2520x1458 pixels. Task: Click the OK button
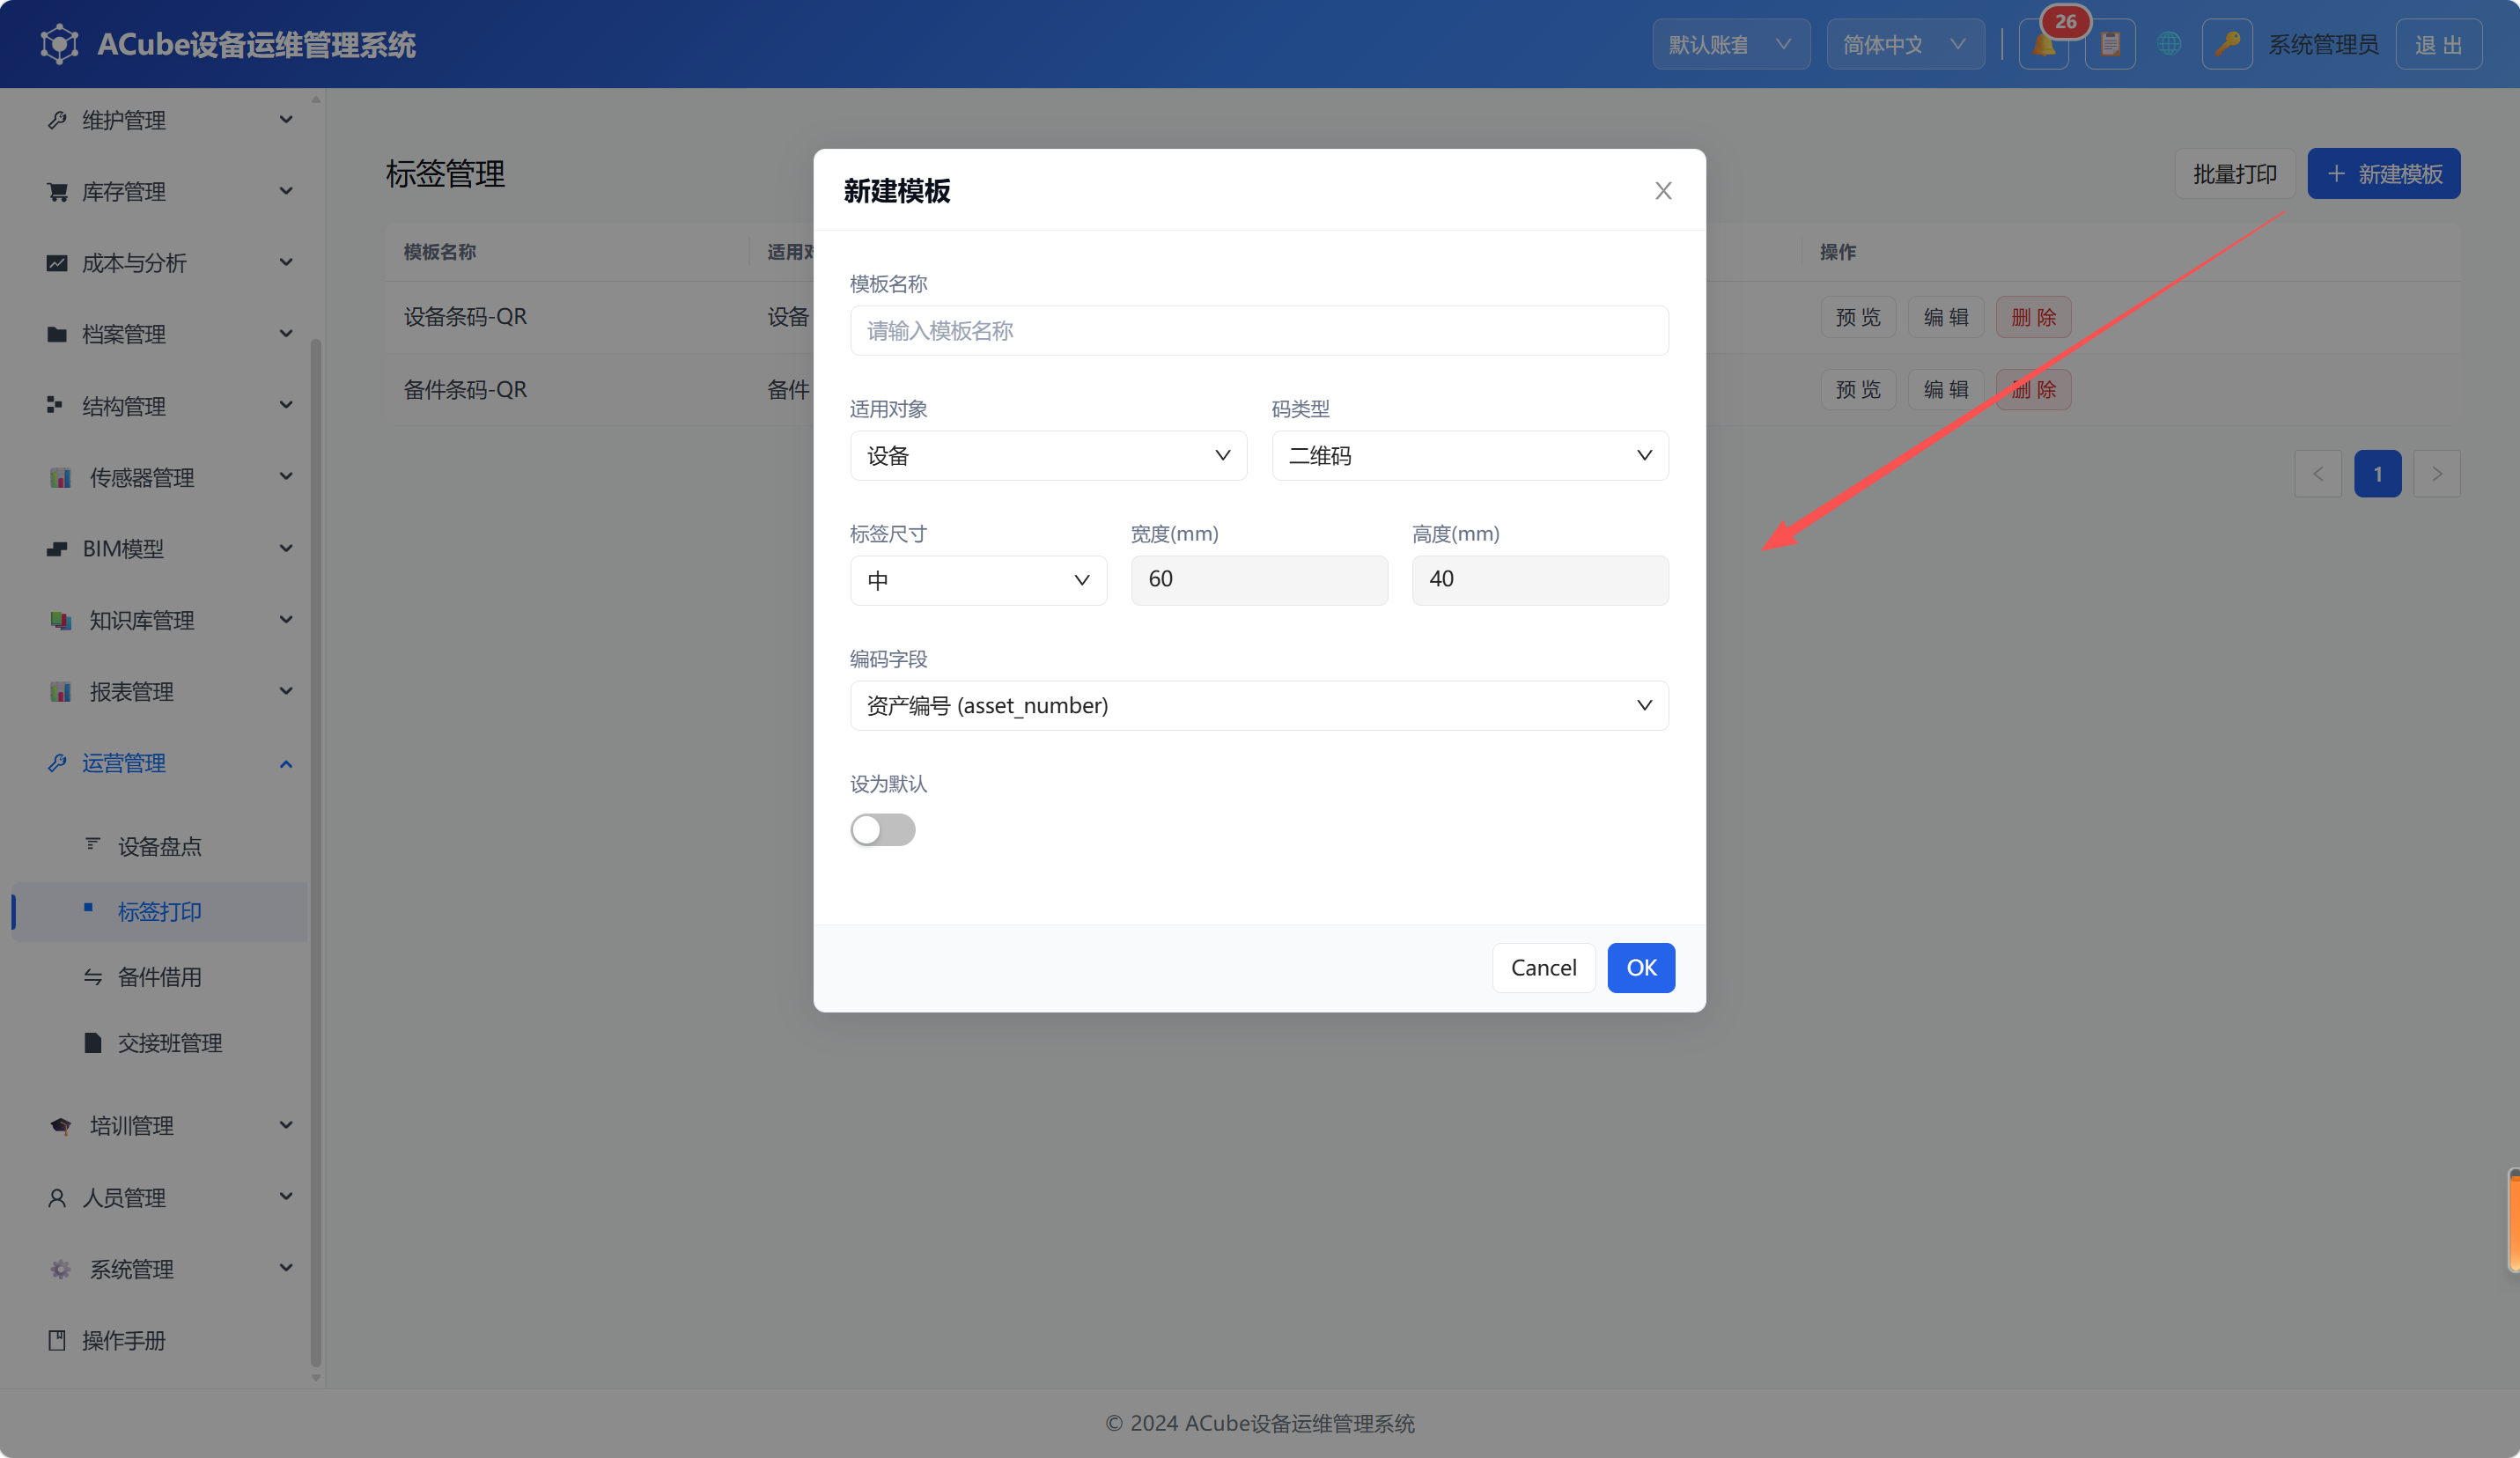[1641, 968]
